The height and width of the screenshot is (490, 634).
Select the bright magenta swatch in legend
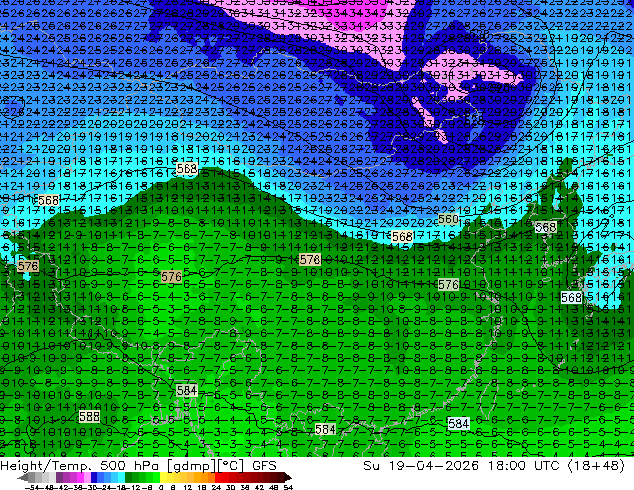pyautogui.click(x=80, y=478)
